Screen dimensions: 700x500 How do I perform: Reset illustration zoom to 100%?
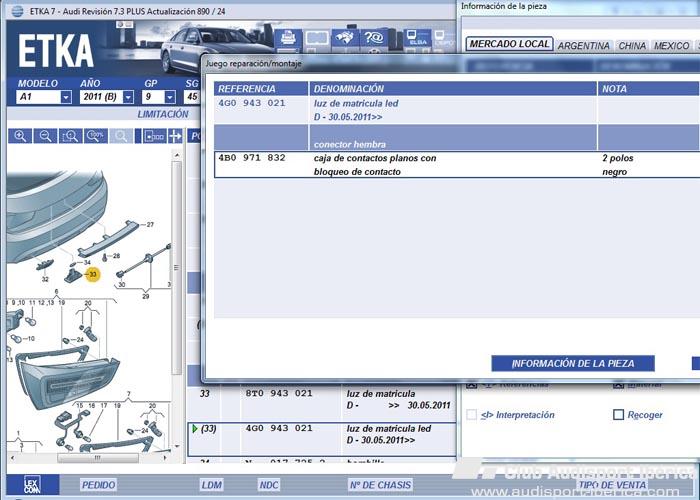coord(96,136)
